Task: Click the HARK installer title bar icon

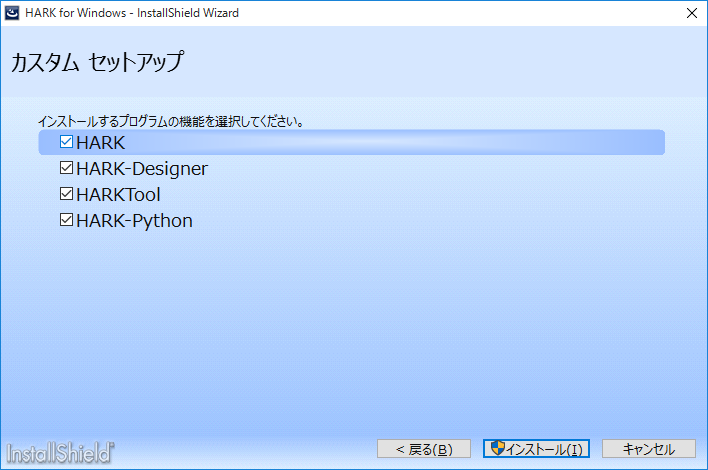Action: 12,13
